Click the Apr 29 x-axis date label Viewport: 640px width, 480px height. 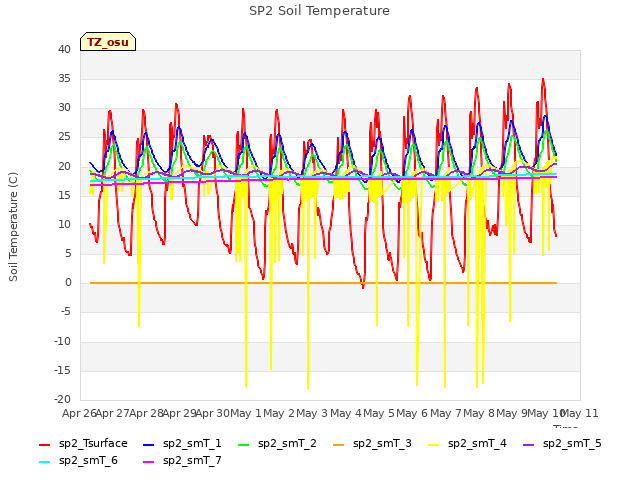click(180, 414)
